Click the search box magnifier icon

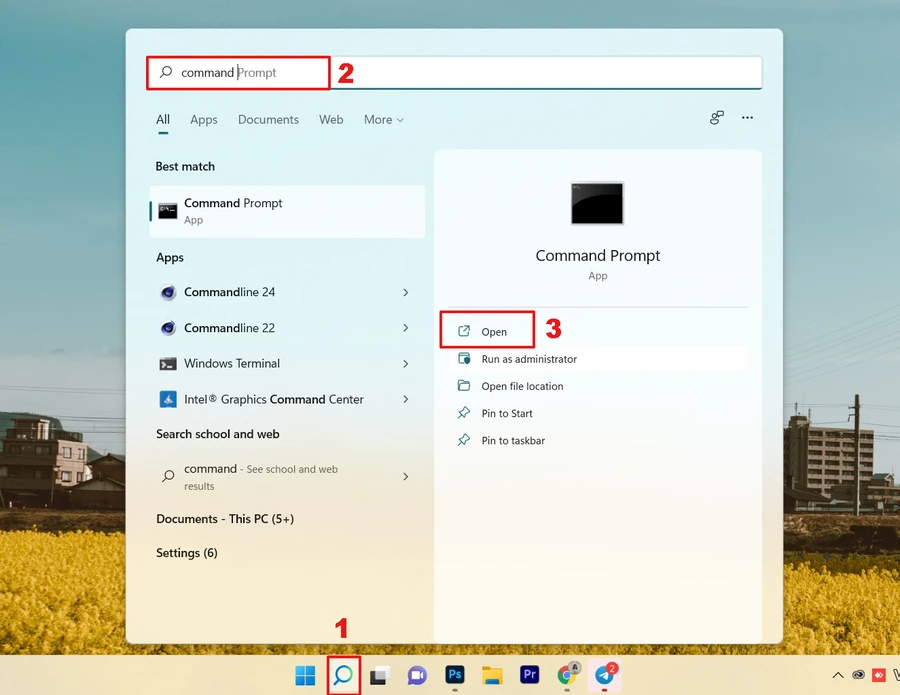pos(166,72)
